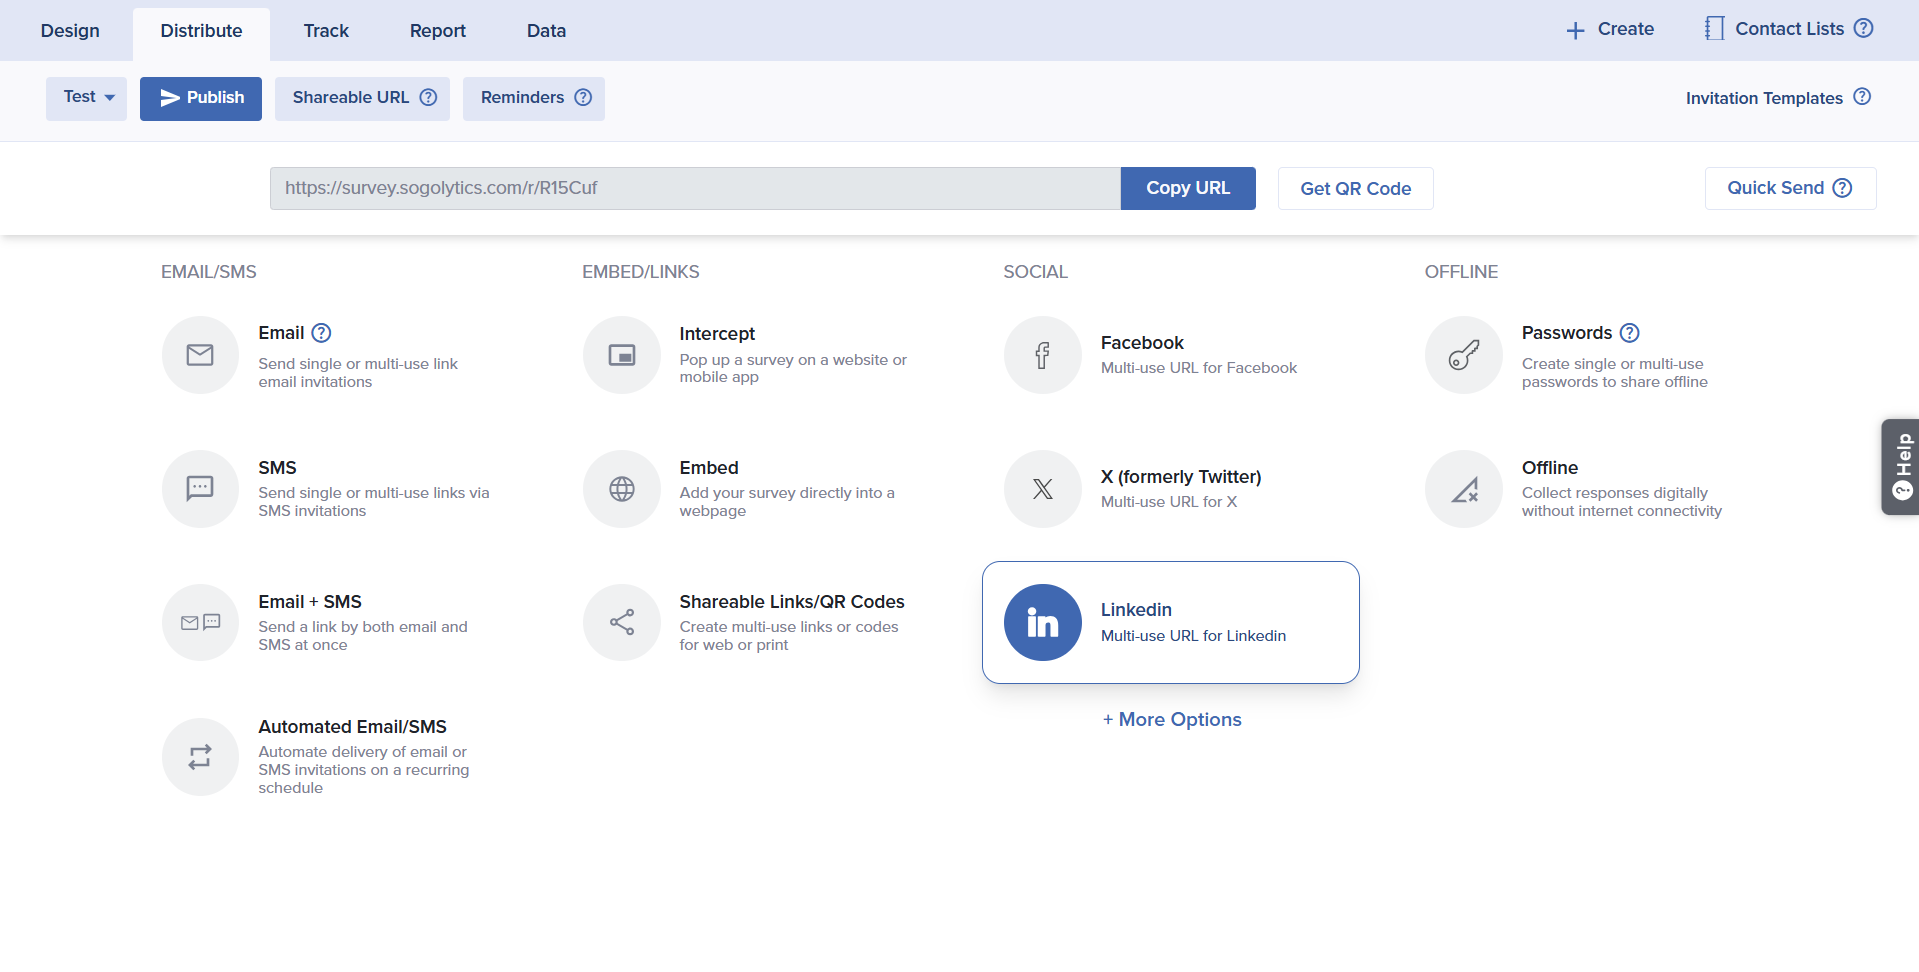Click the Offline distribution icon
Image resolution: width=1919 pixels, height=972 pixels.
[x=1464, y=489]
